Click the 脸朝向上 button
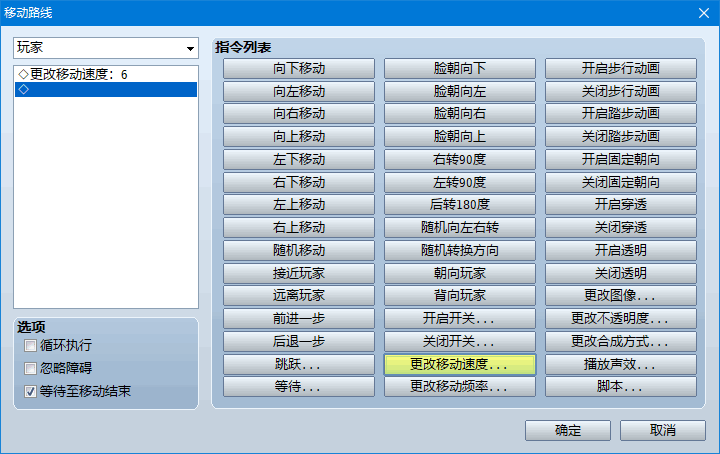 click(460, 137)
